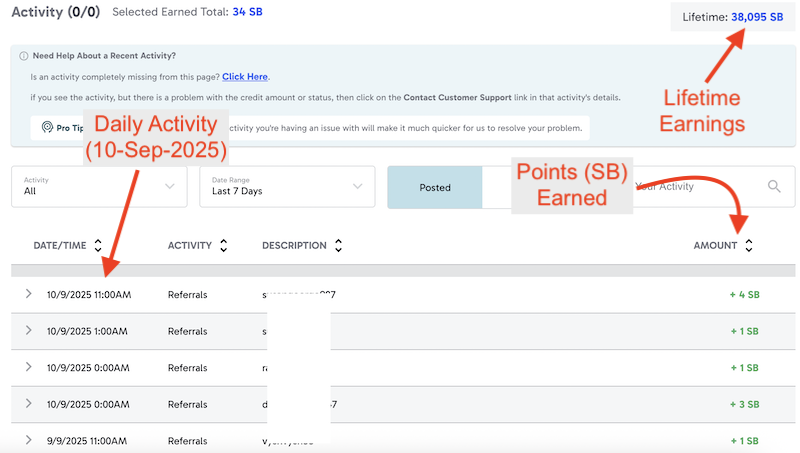Click the 10/9/2025 1:00AM date cell

point(87,332)
